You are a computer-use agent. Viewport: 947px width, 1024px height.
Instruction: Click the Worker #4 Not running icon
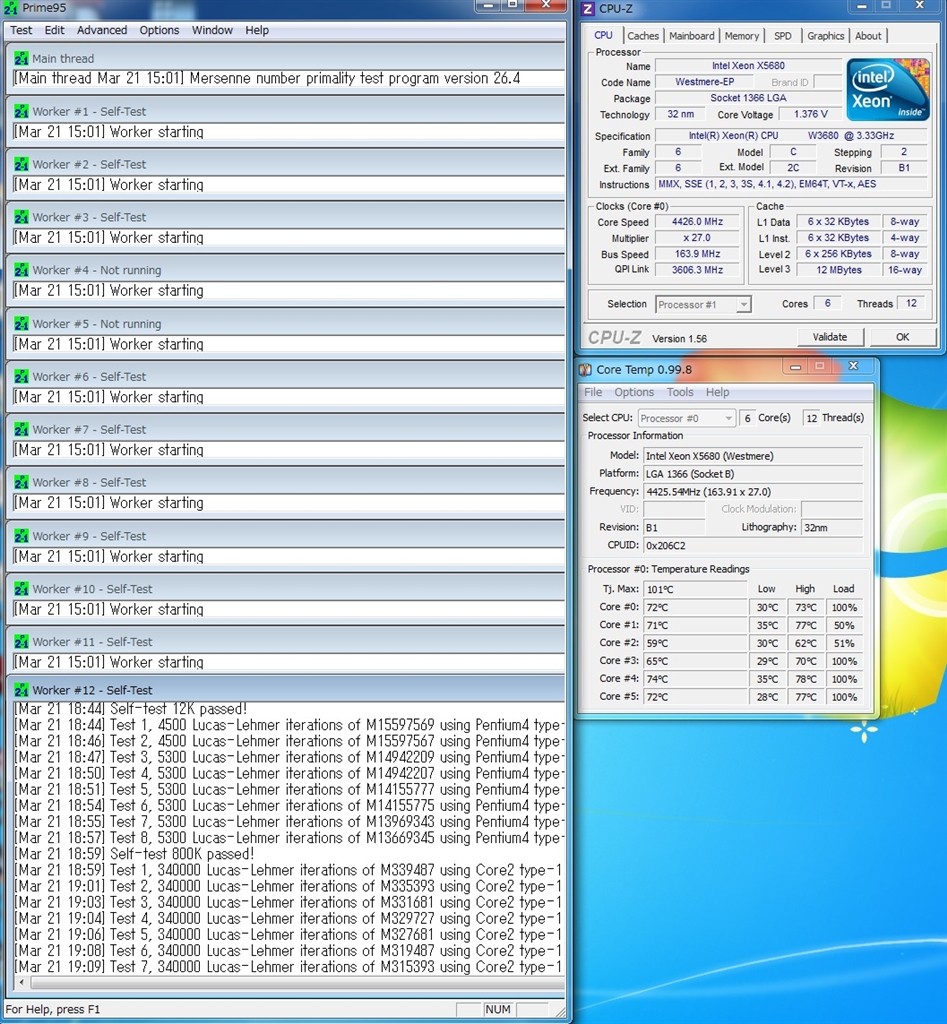(21, 270)
